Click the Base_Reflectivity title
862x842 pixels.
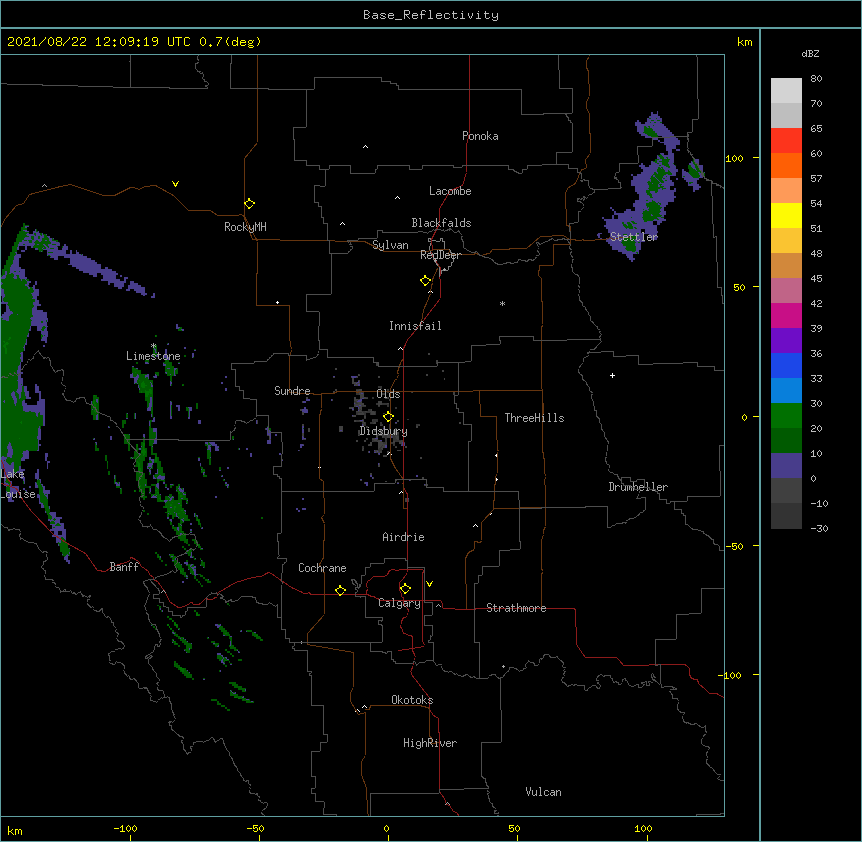pos(431,15)
